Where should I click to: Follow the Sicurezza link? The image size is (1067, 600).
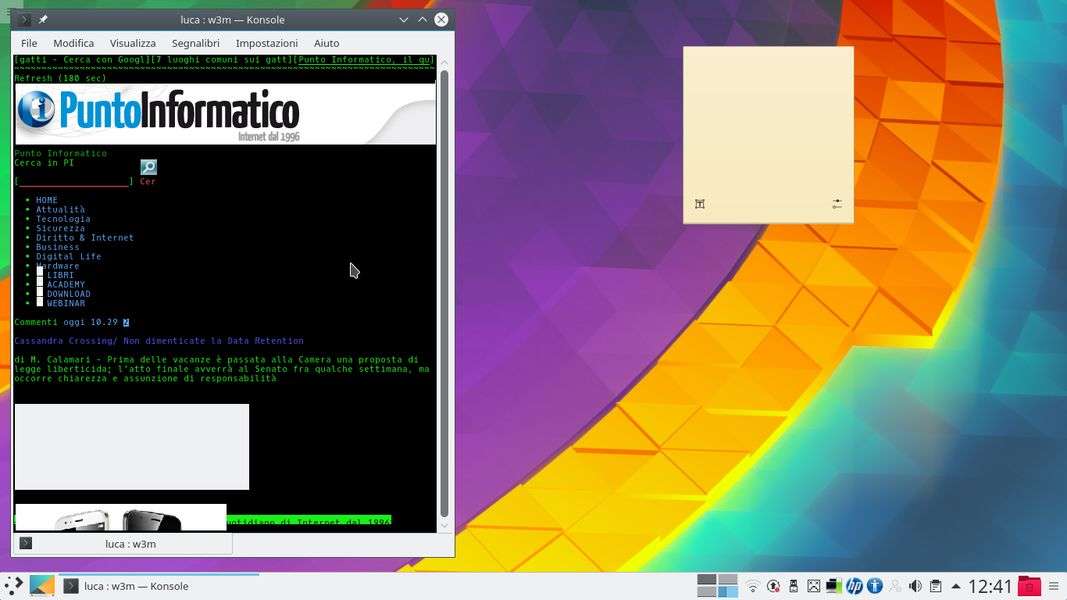pyautogui.click(x=60, y=228)
